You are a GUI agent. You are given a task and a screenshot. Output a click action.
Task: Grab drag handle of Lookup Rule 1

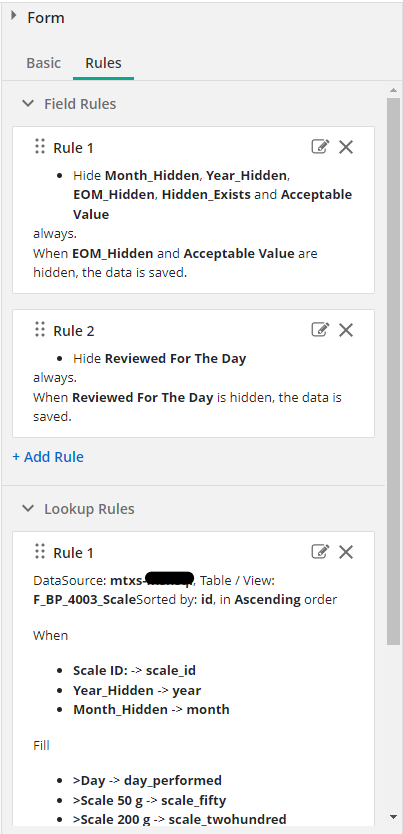(x=40, y=552)
